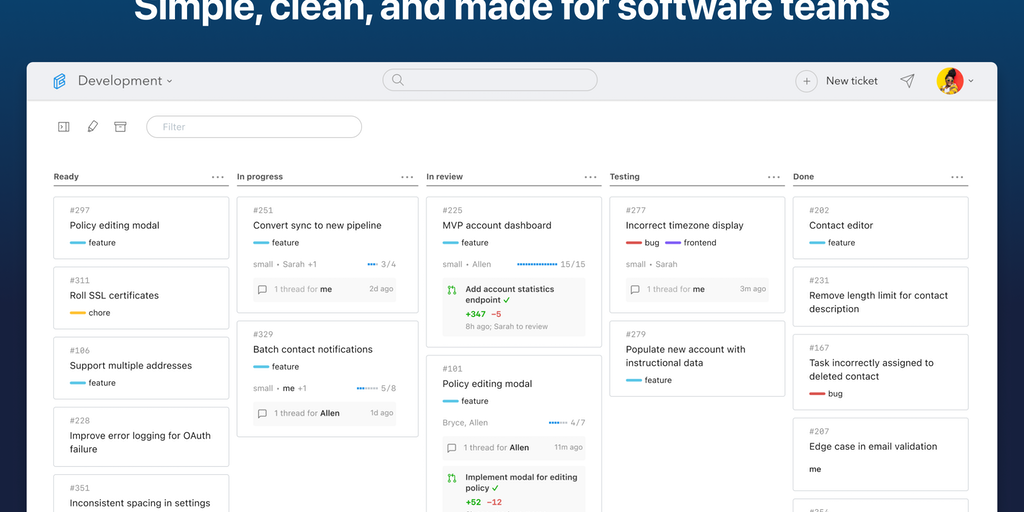The image size is (1024, 512).
Task: Click pull request icon on Add account statistics
Action: (452, 290)
